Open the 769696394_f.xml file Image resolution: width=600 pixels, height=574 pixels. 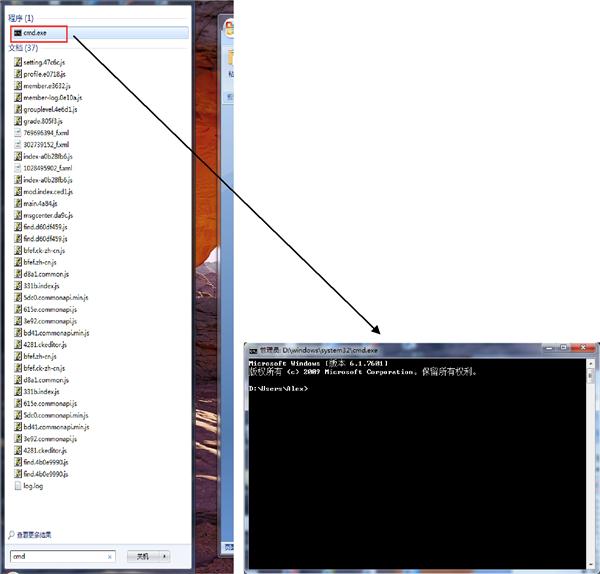pyautogui.click(x=42, y=133)
